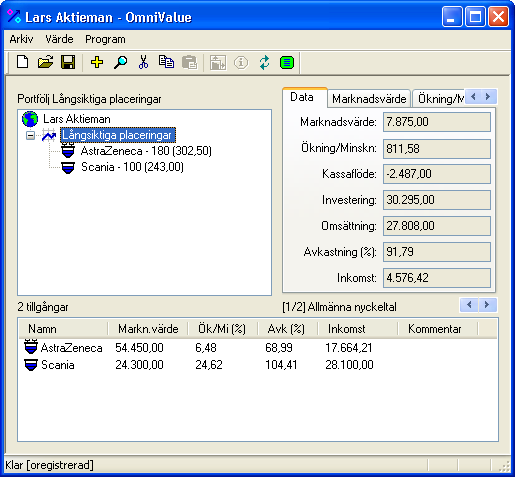
Task: Click the Investering field showing 30.295,00
Action: [437, 200]
